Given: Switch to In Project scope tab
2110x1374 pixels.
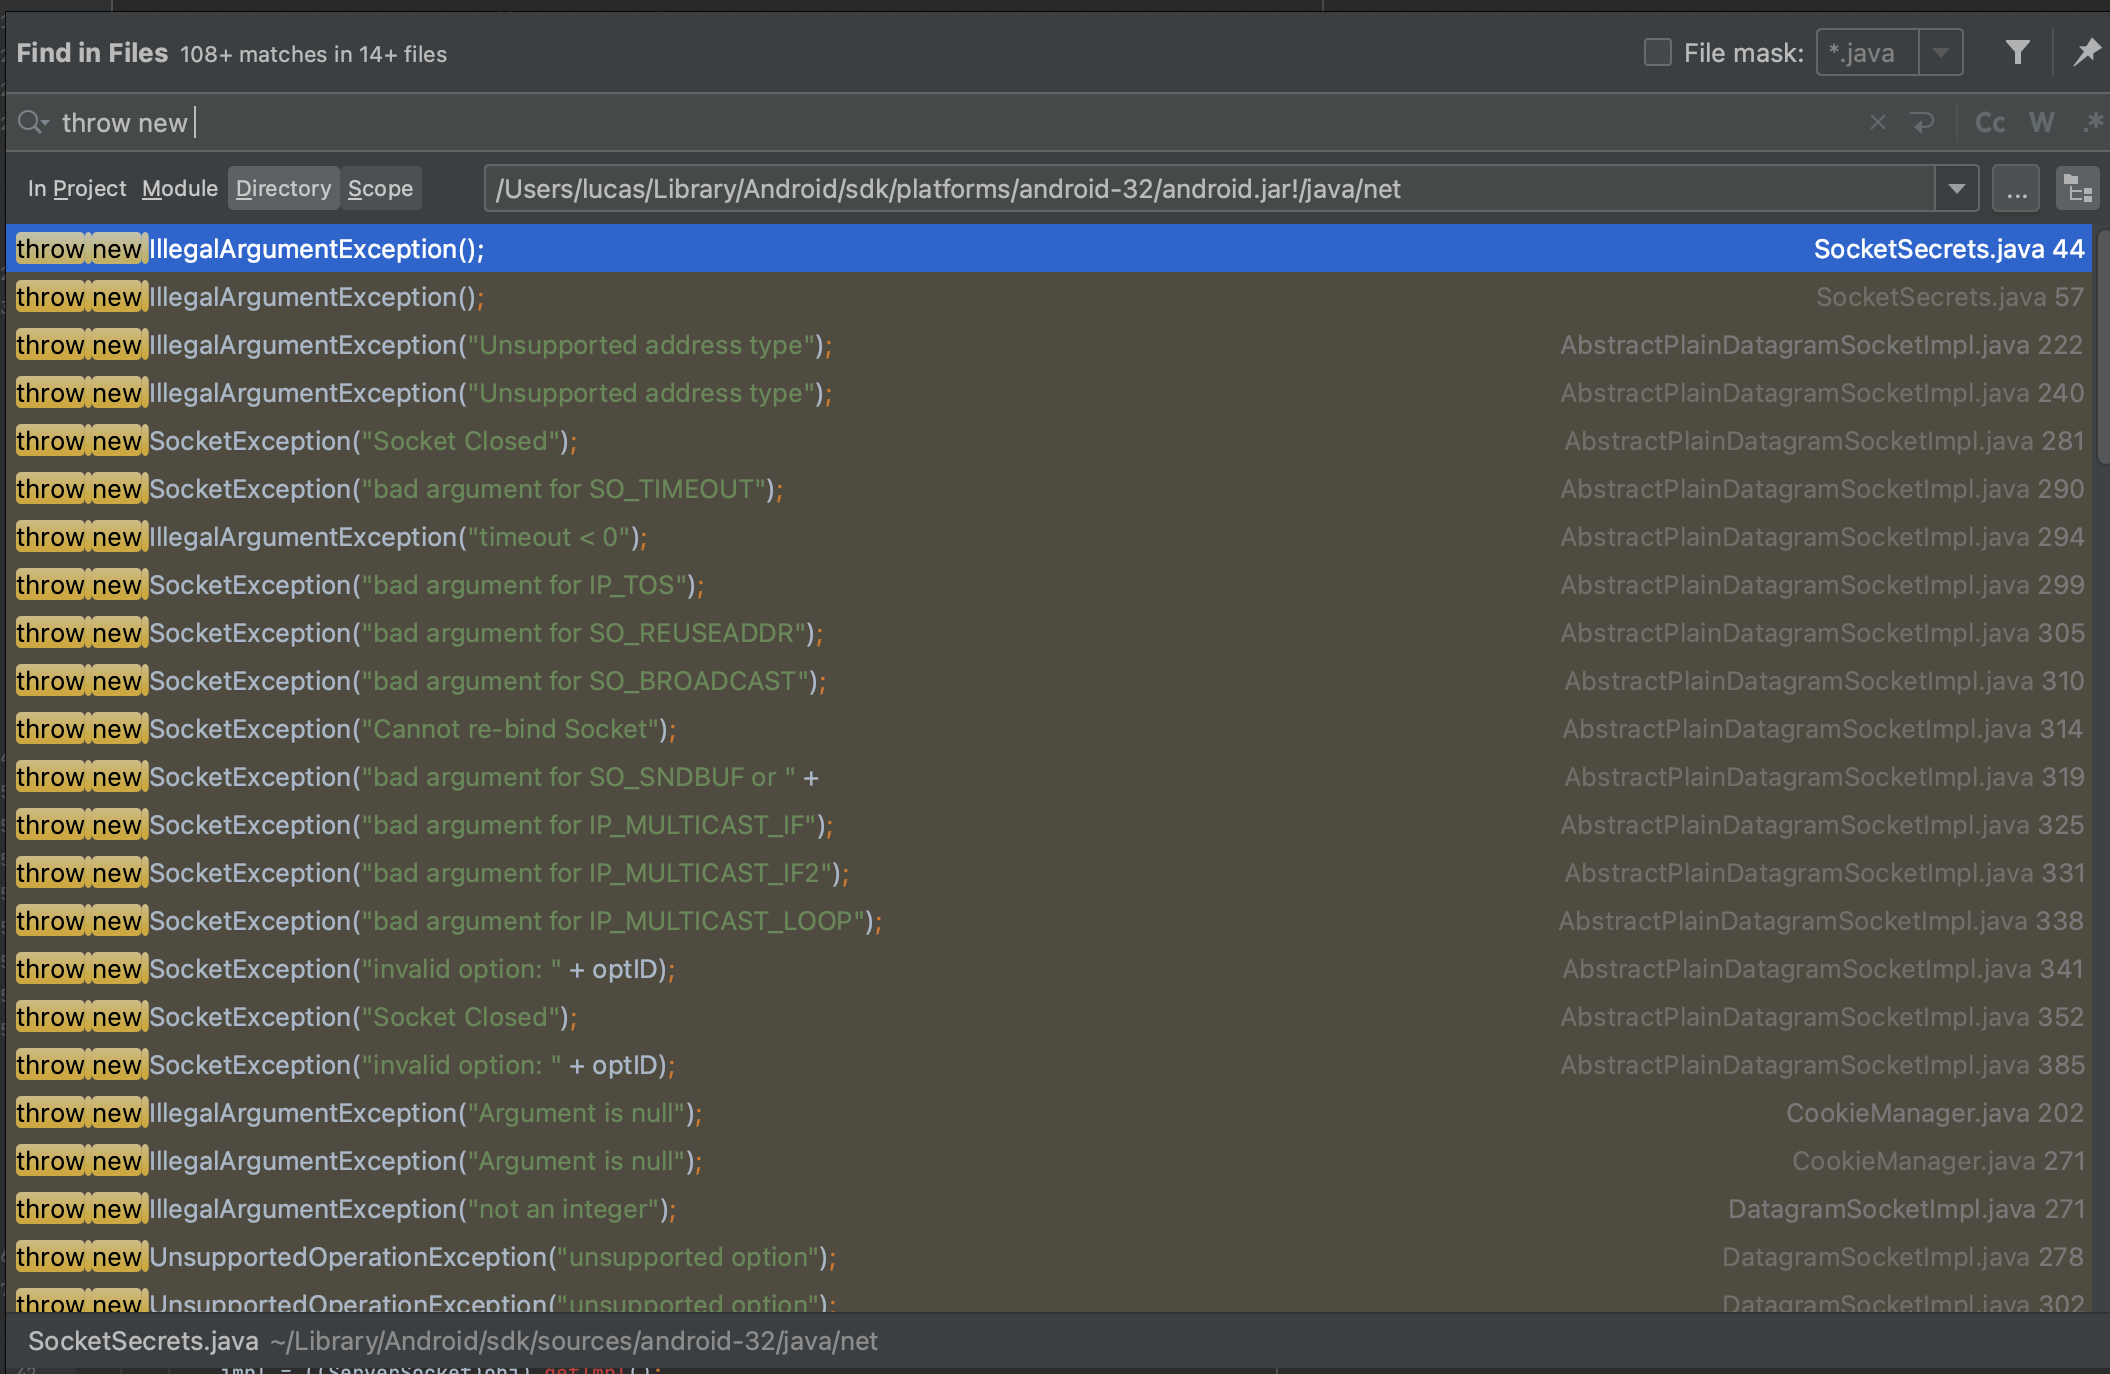Looking at the screenshot, I should 77,189.
